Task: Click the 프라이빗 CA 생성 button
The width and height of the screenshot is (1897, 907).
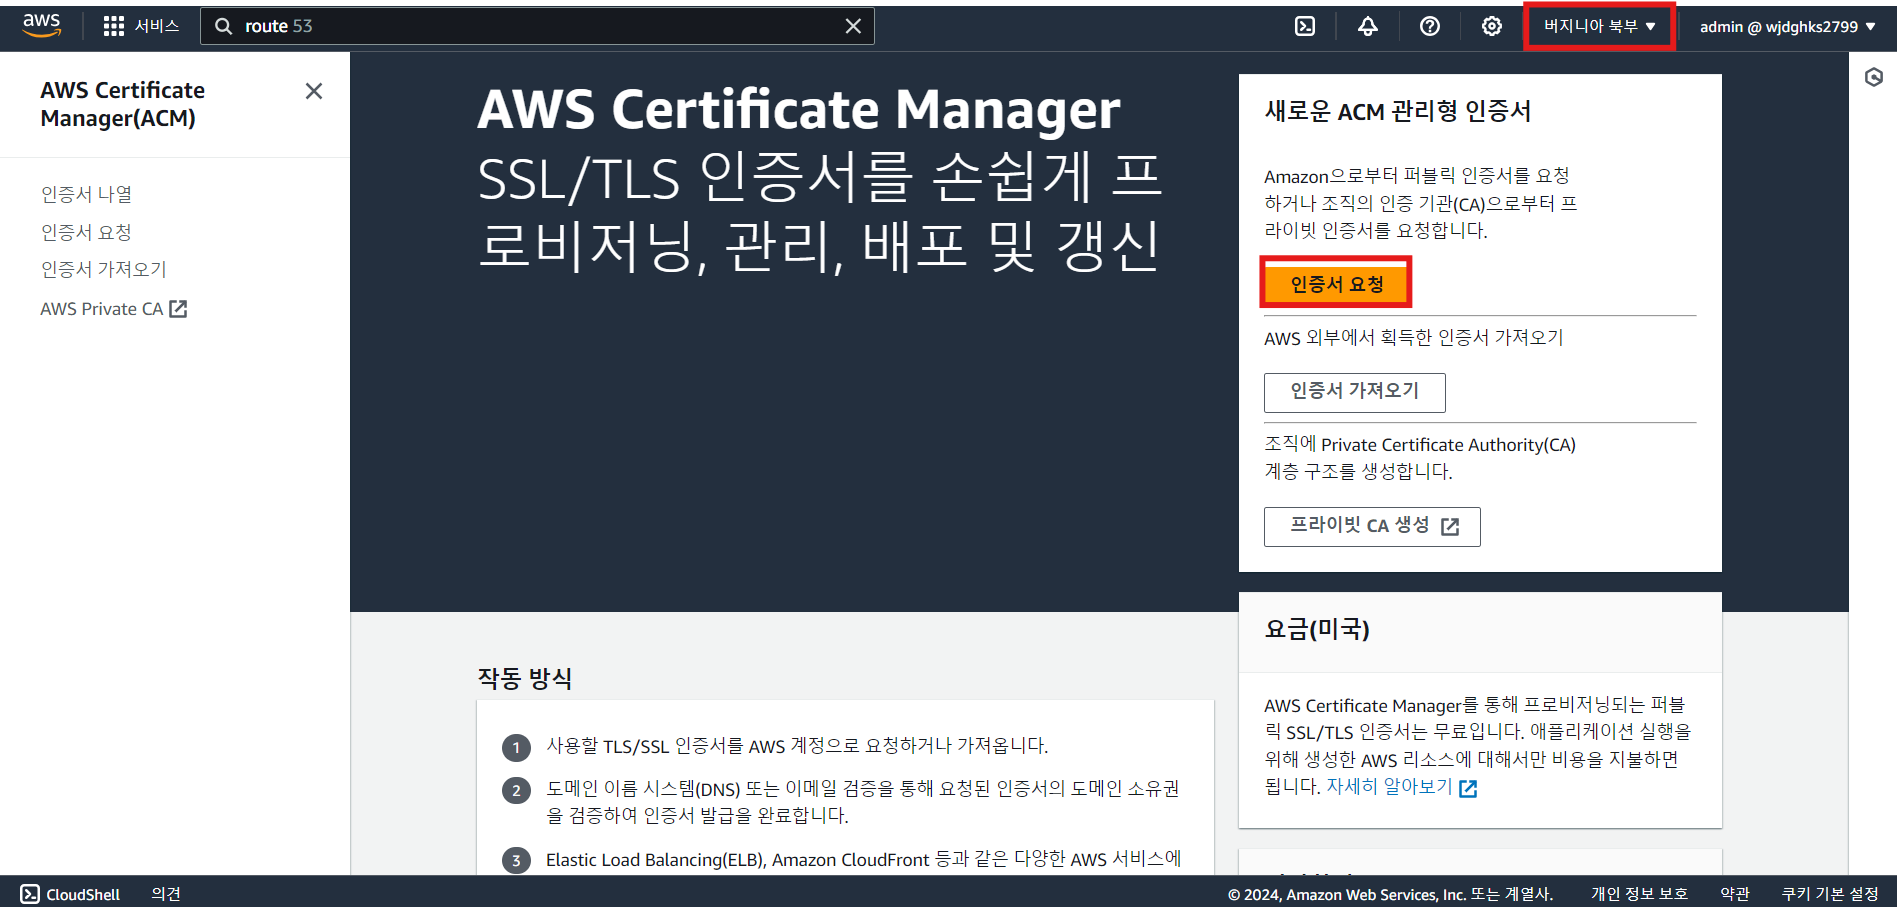Action: (x=1372, y=526)
